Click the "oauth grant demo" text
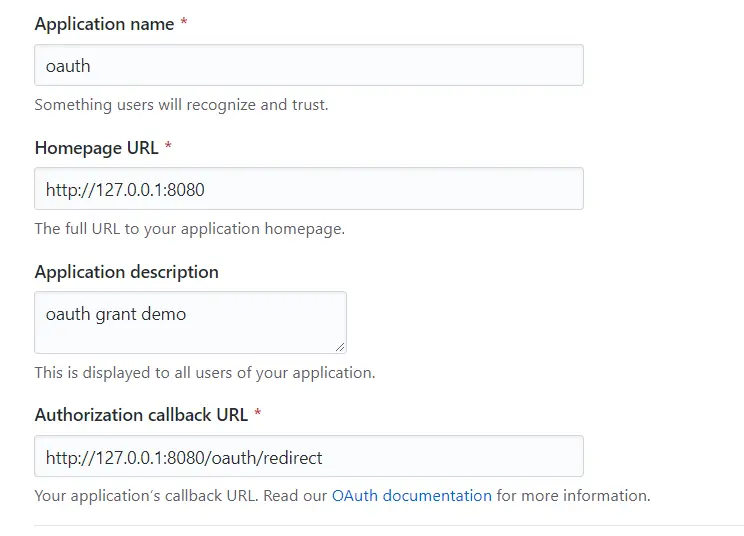 [116, 314]
